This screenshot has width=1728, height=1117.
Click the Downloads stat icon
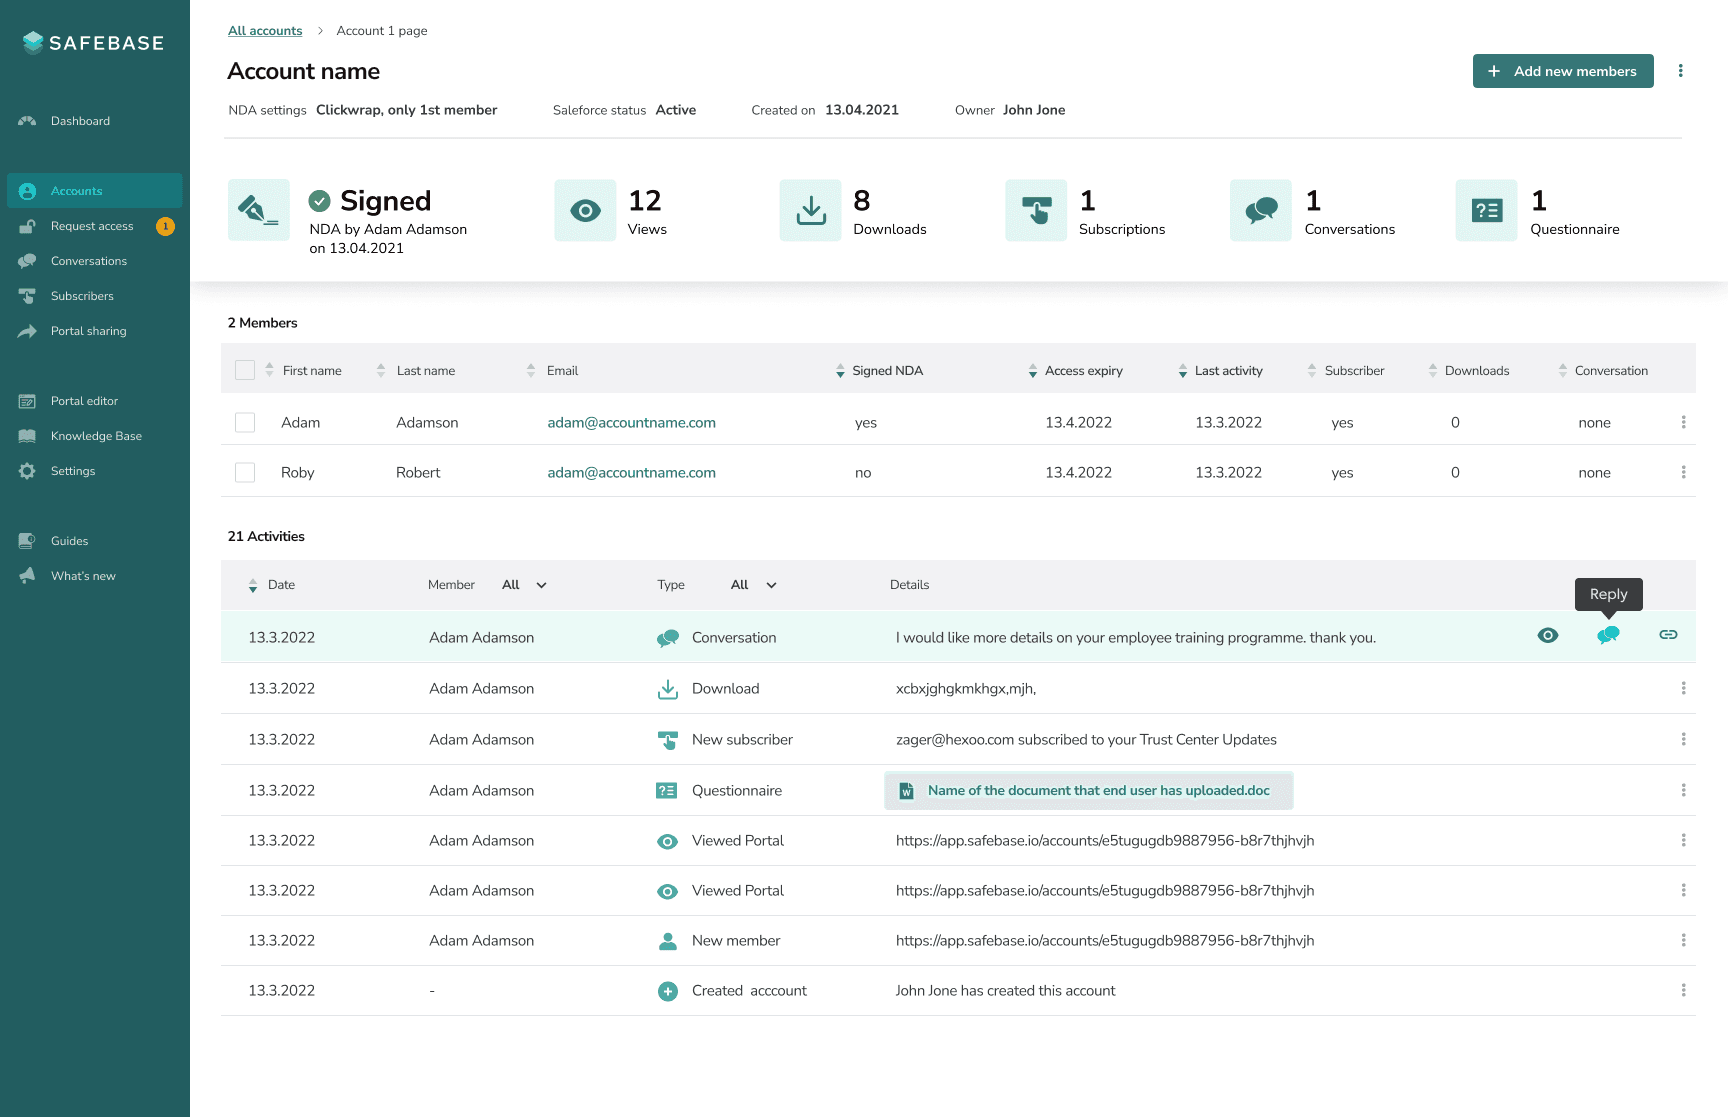[x=810, y=210]
